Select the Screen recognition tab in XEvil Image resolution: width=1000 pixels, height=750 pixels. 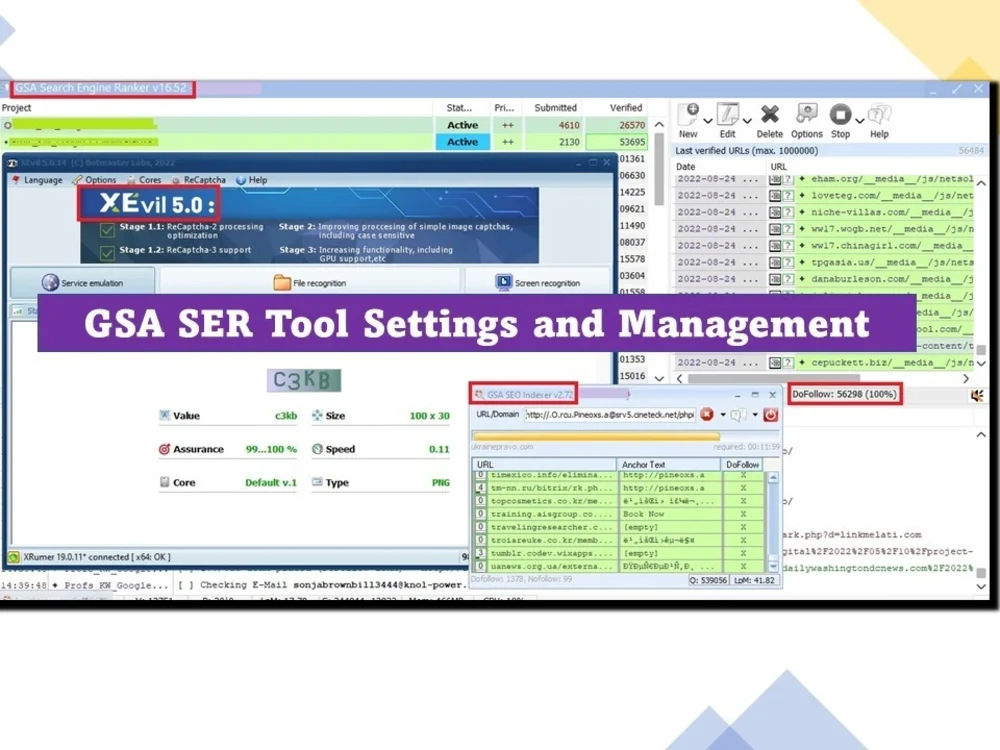(x=540, y=282)
